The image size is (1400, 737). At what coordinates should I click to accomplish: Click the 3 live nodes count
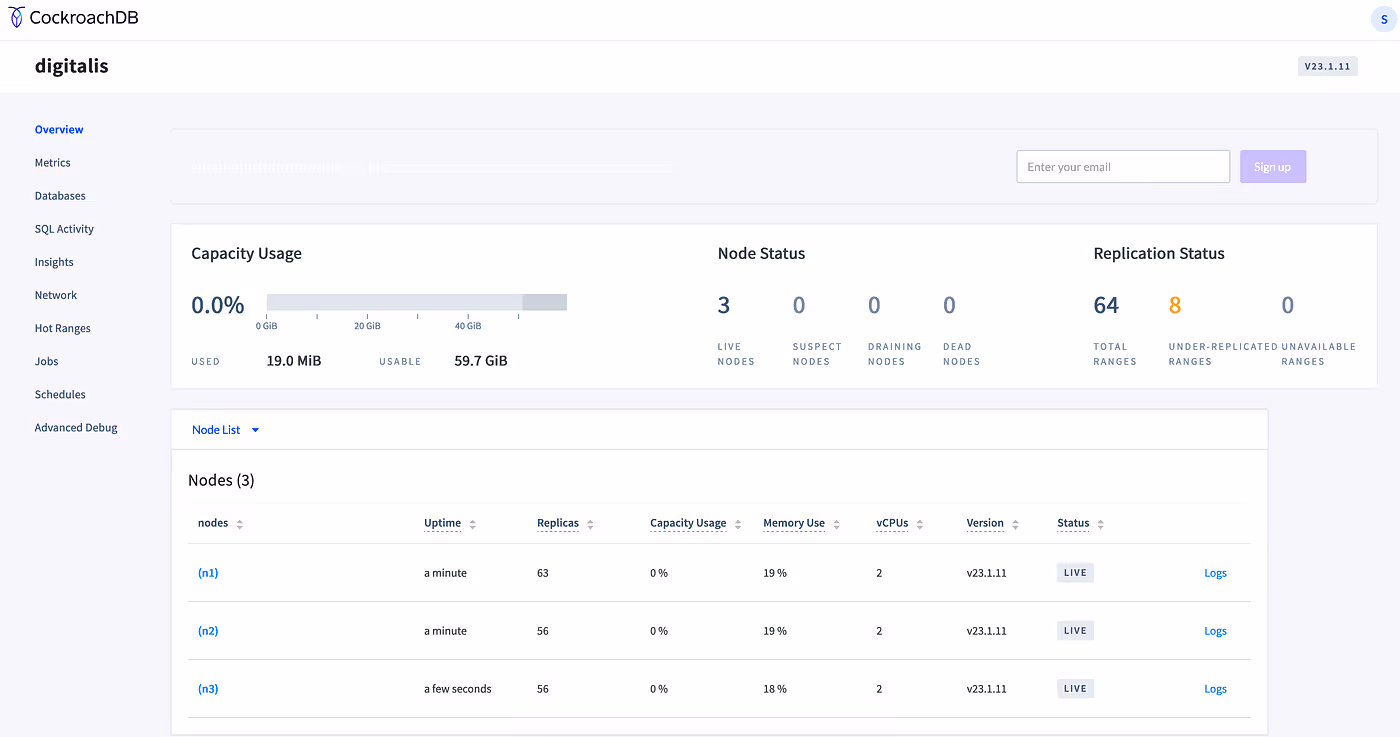724,305
